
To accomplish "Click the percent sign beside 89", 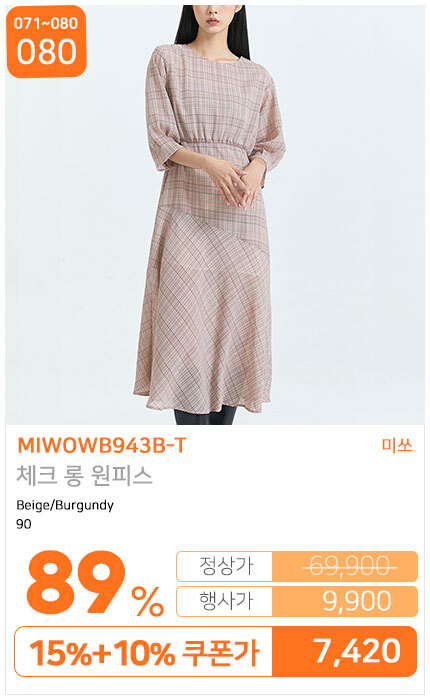I will (x=148, y=601).
